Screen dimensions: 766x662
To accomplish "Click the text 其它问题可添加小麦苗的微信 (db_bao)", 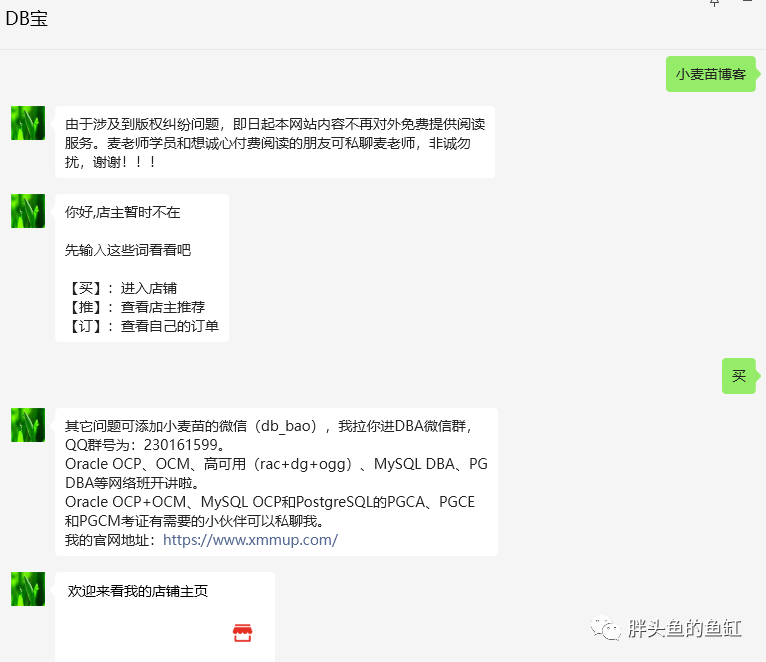I will coord(194,426).
